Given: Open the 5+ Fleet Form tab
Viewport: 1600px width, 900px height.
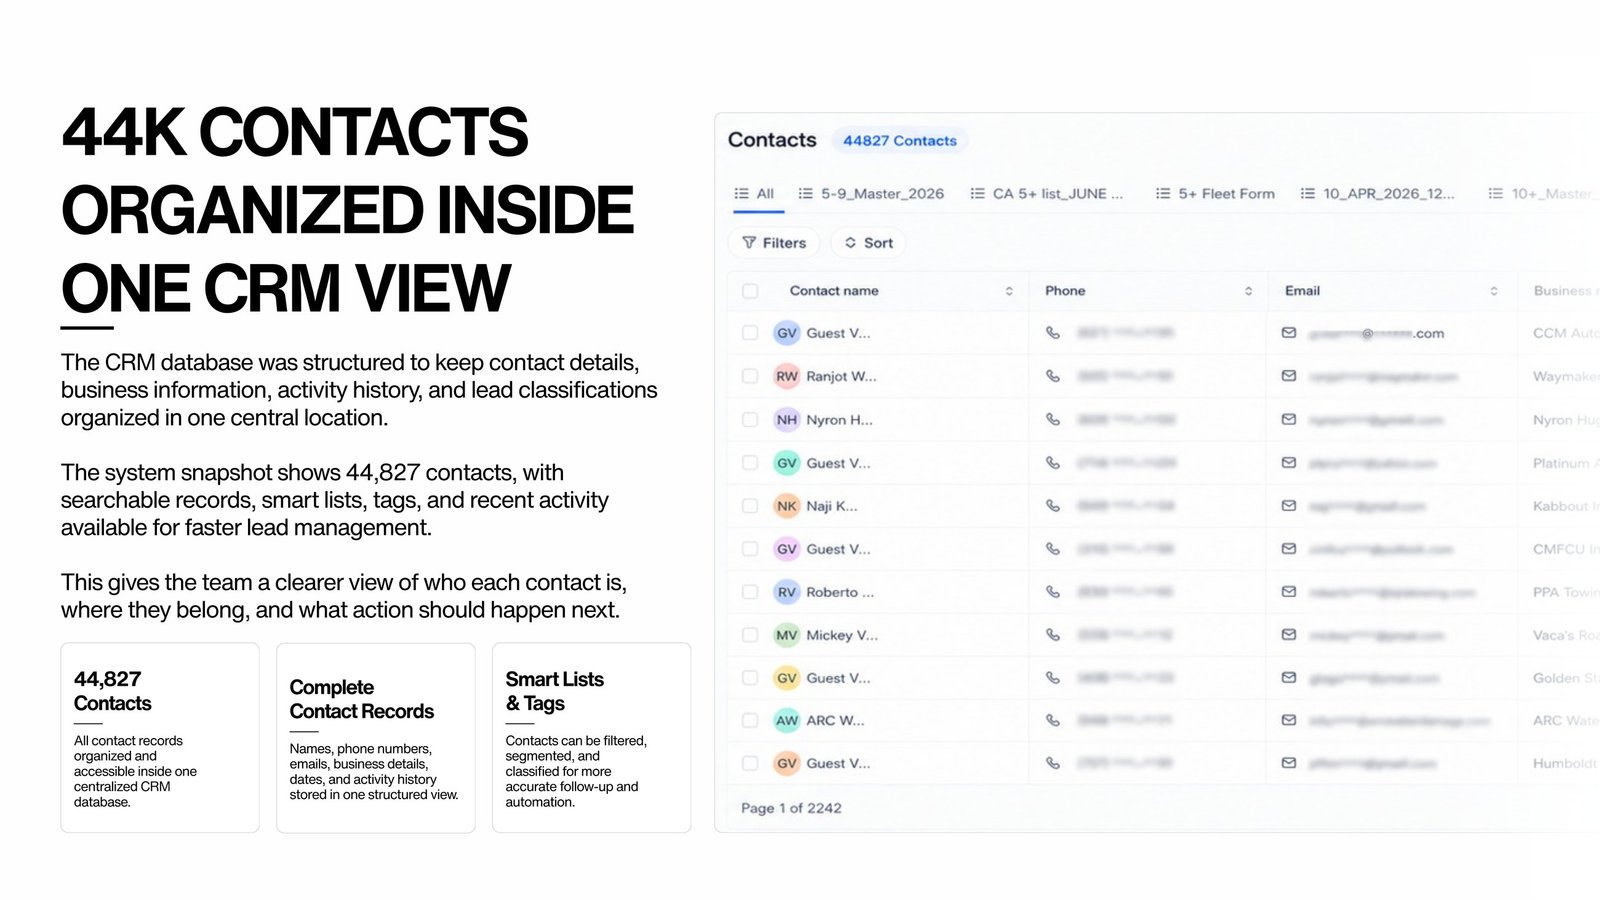Looking at the screenshot, I should 1215,193.
